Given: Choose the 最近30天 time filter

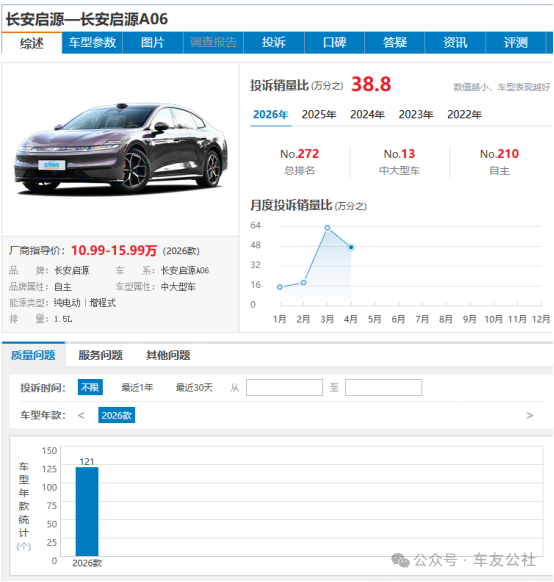Looking at the screenshot, I should point(194,388).
